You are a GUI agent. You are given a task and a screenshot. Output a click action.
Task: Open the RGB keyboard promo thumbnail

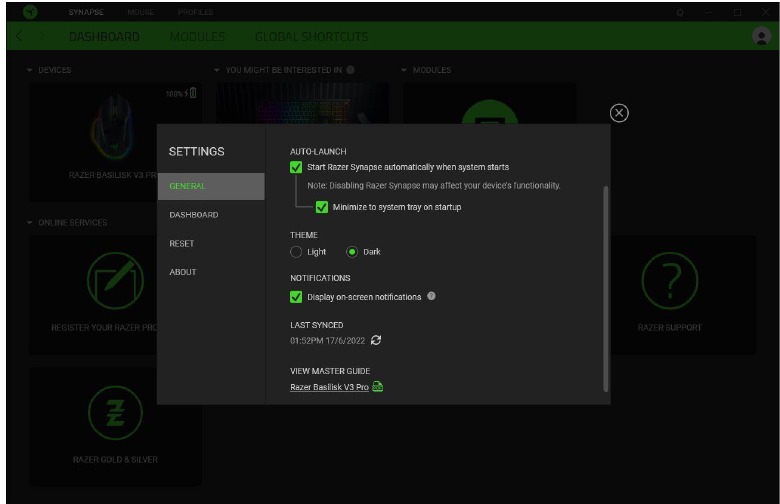click(302, 103)
